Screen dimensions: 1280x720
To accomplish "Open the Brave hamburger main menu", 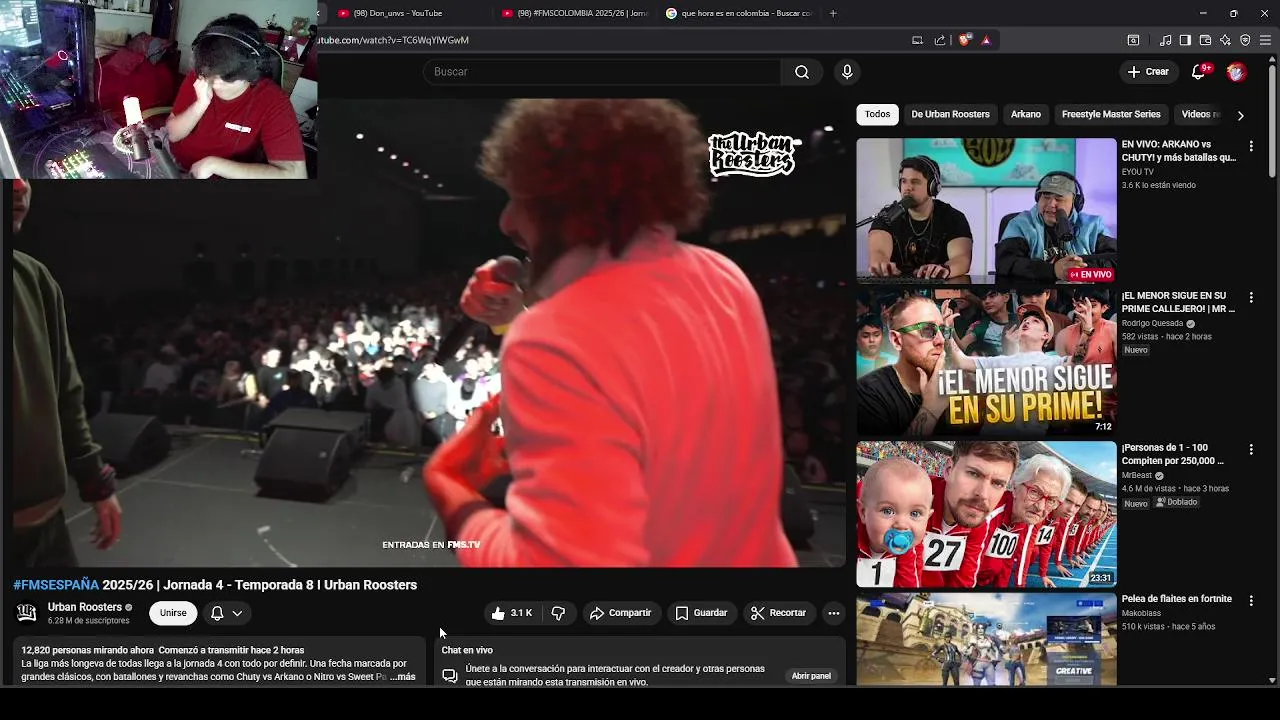I will pyautogui.click(x=1266, y=40).
